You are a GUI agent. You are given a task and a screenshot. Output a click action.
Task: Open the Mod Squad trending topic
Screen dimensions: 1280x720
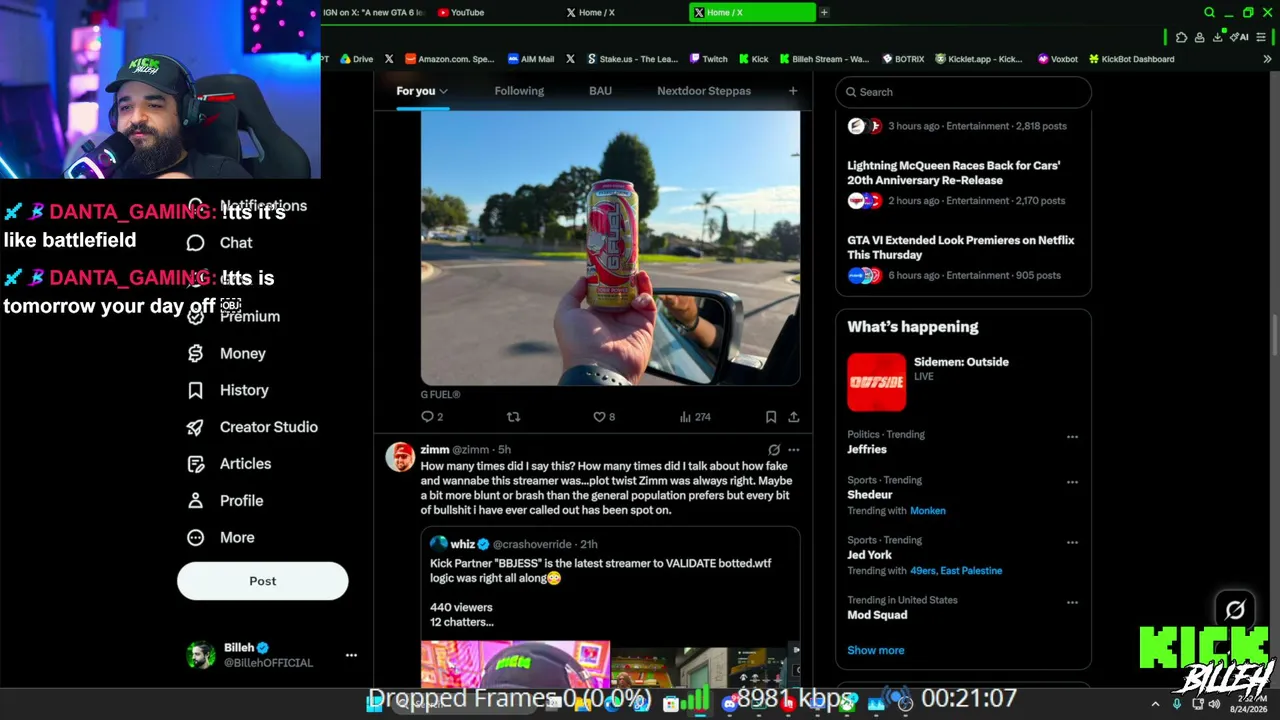877,615
